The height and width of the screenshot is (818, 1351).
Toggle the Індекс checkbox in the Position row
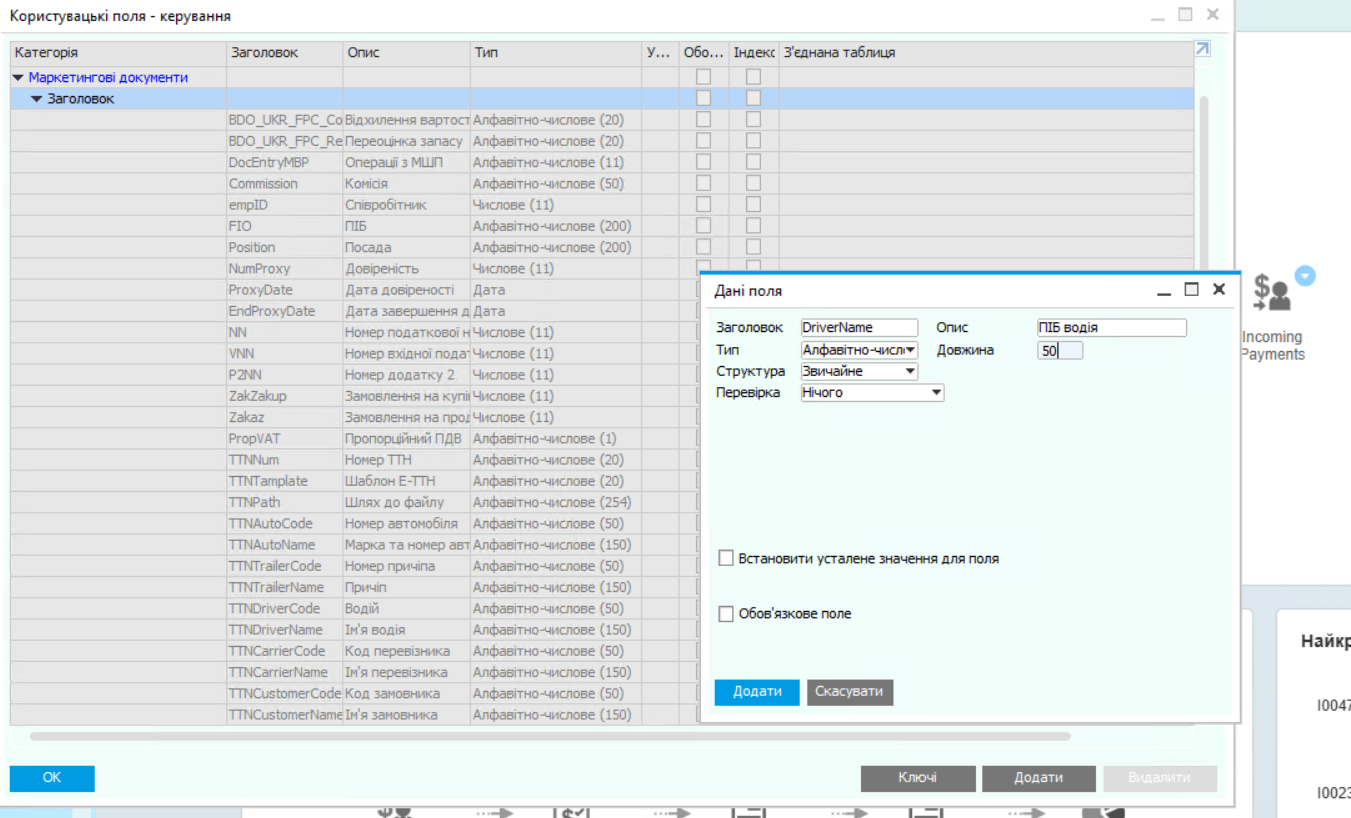click(x=753, y=247)
